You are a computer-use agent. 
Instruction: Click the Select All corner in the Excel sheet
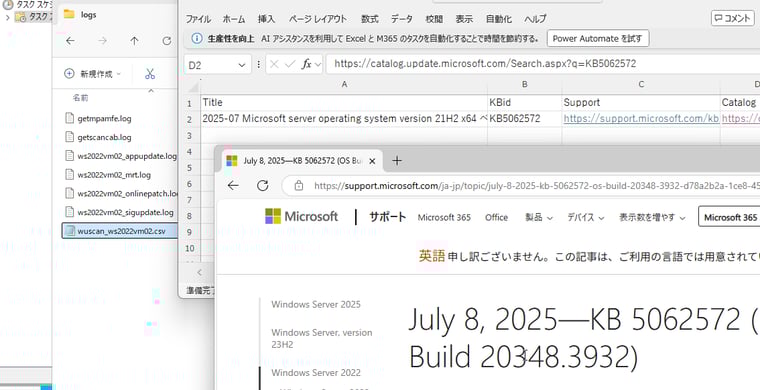(x=193, y=86)
